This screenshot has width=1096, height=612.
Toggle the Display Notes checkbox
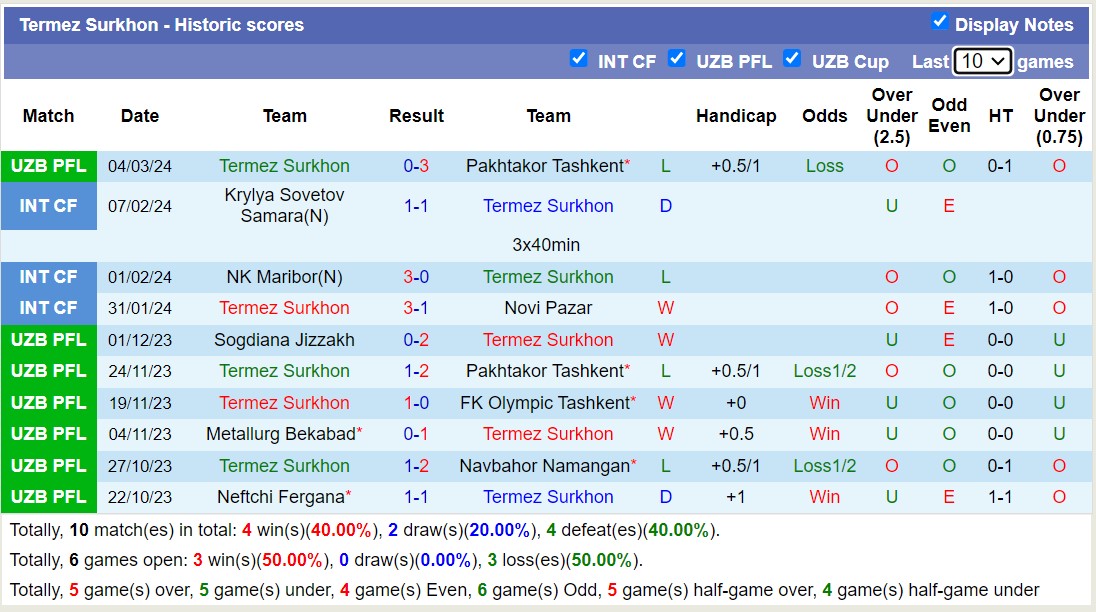[939, 21]
